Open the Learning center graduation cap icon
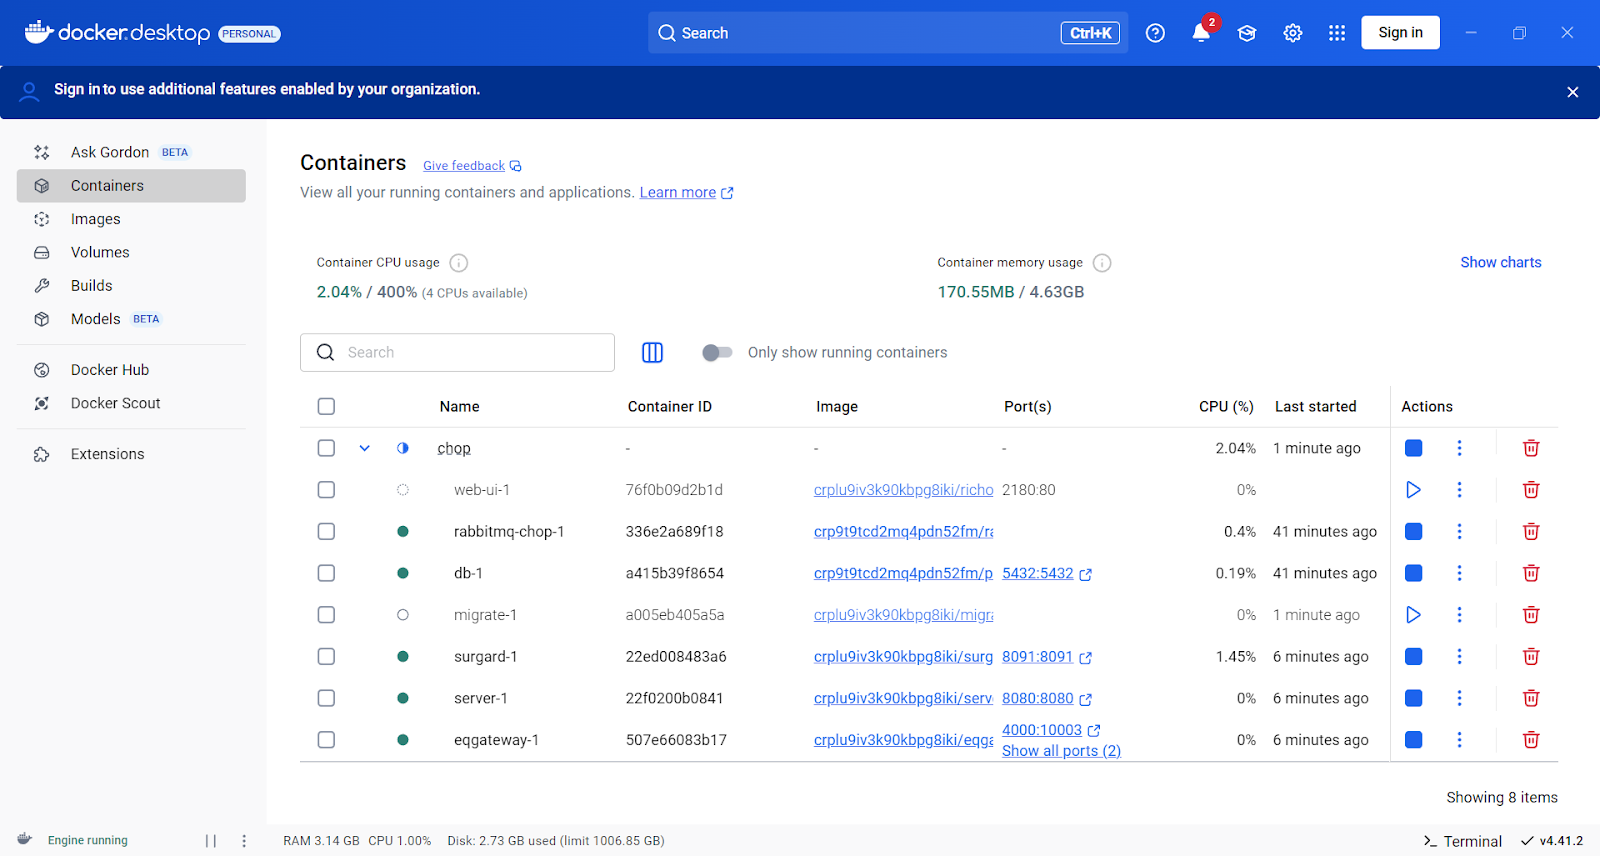Viewport: 1600px width, 856px height. [1247, 33]
